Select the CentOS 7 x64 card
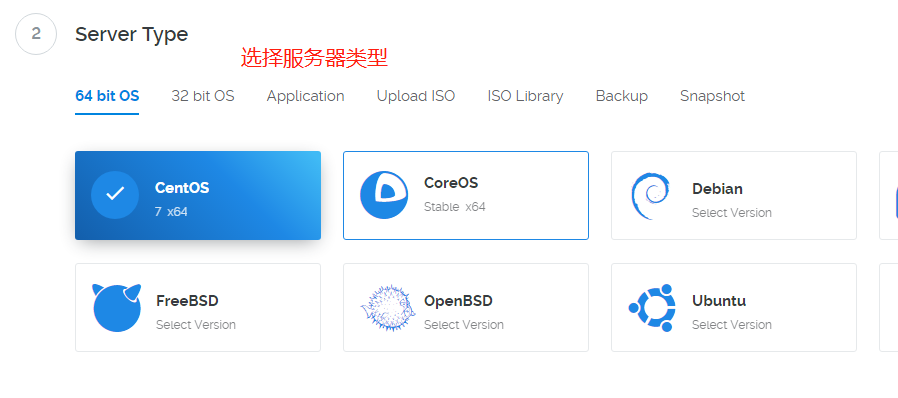The height and width of the screenshot is (398, 898). (198, 195)
